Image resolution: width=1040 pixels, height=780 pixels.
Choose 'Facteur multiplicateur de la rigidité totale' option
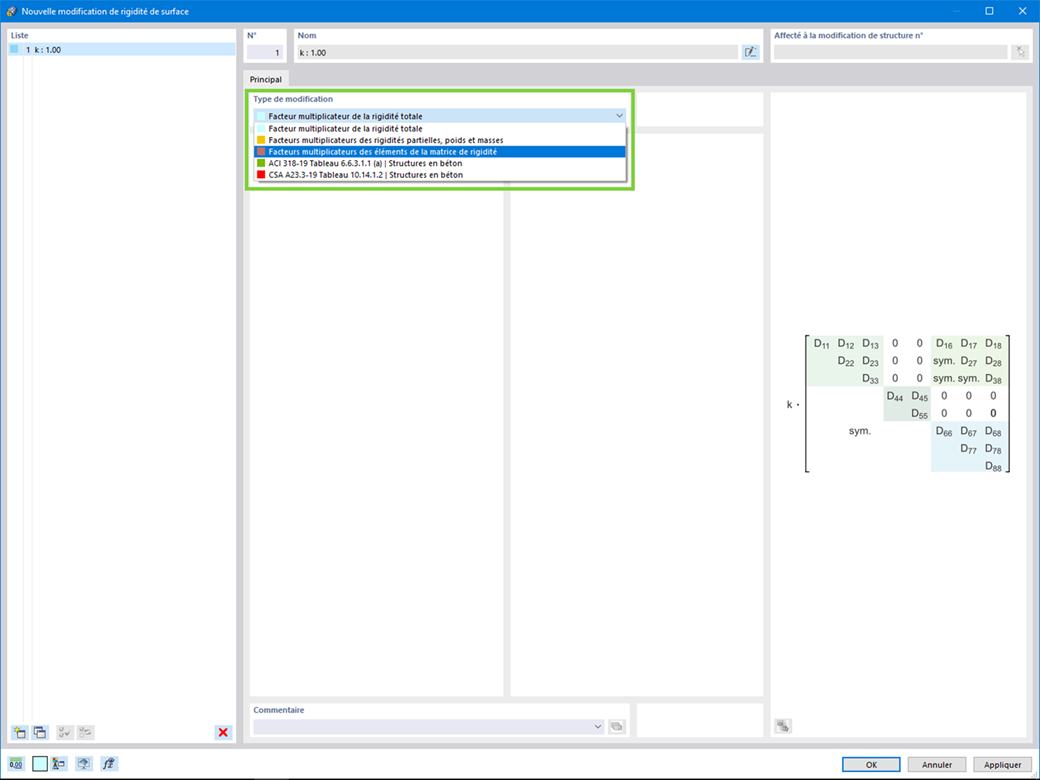[440, 129]
